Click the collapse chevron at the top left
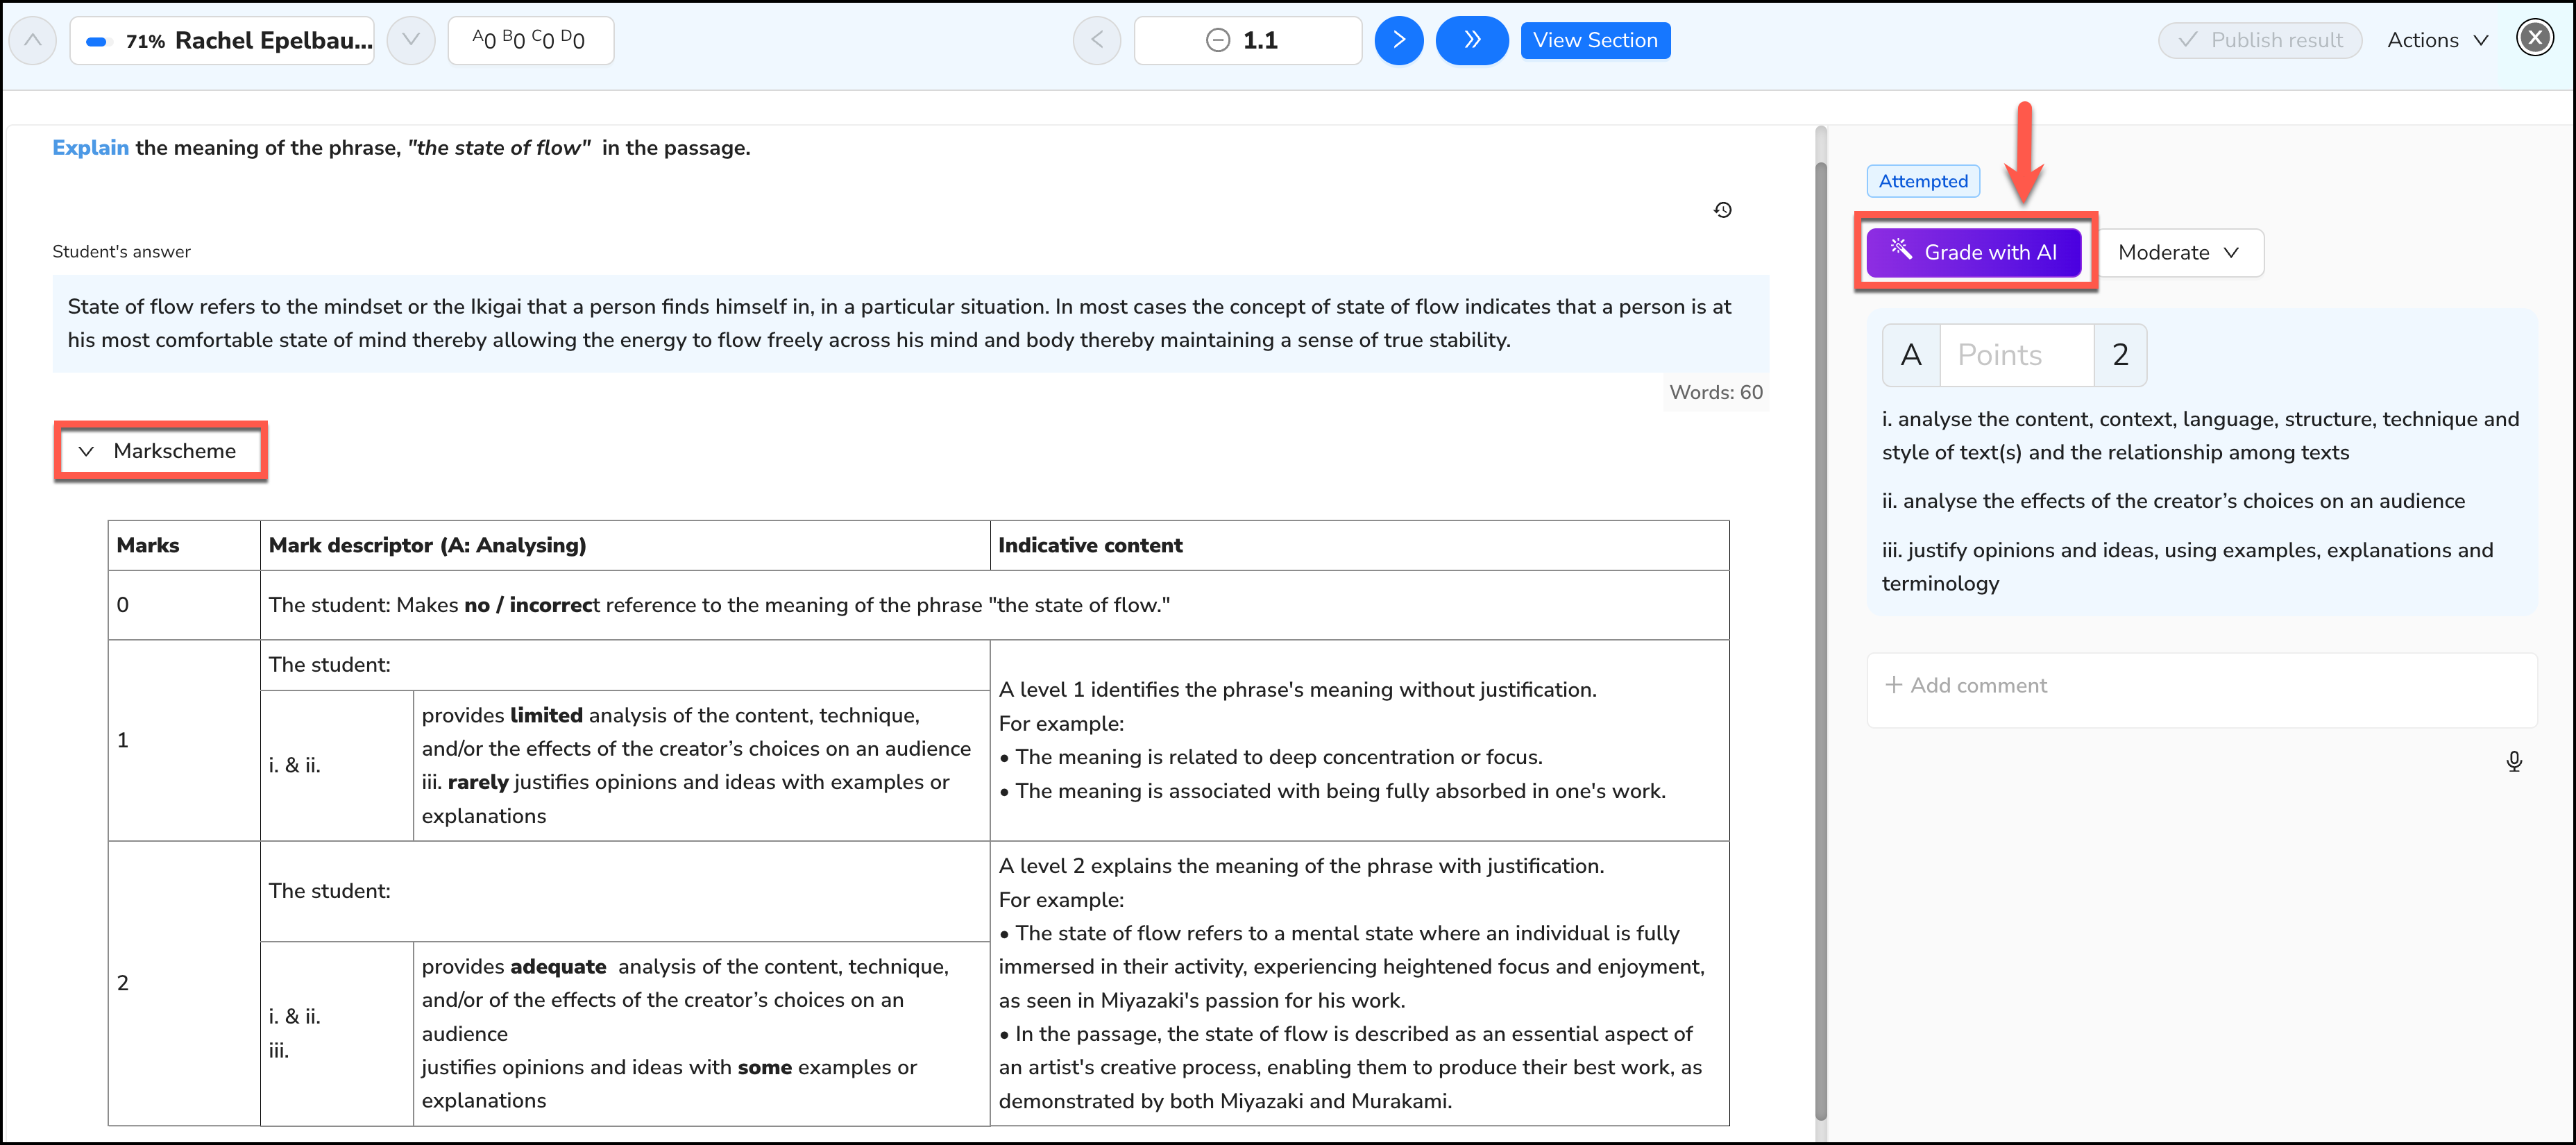This screenshot has width=2576, height=1145. pos(32,40)
